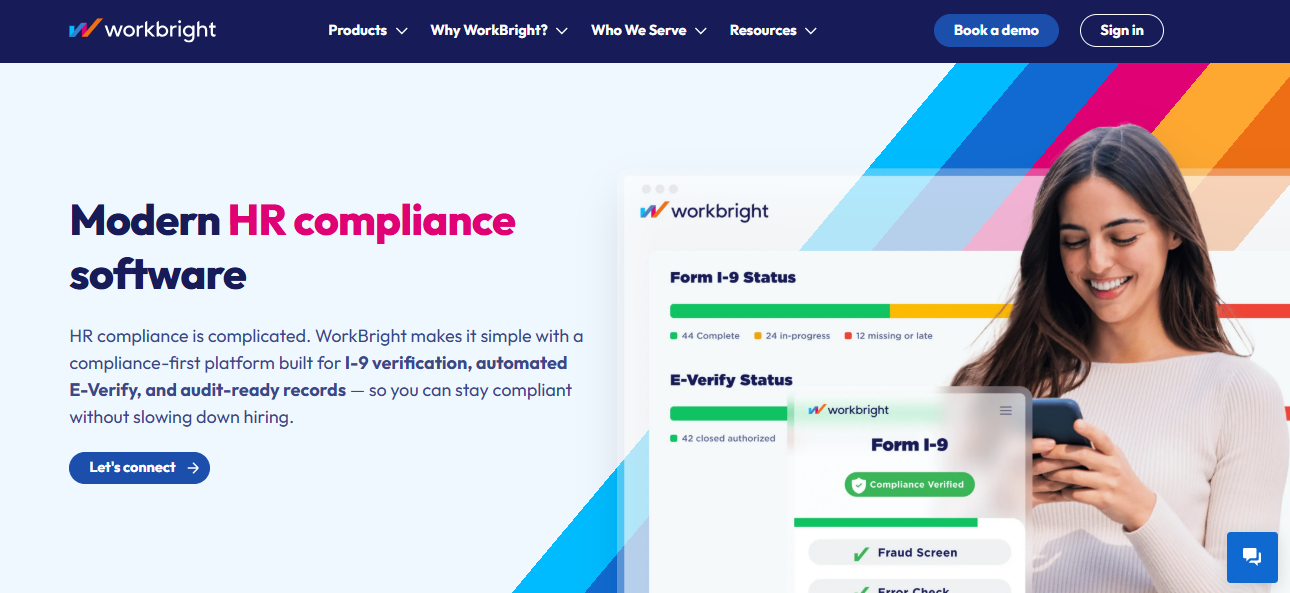Expand the Why WorkBright? dropdown chevron

(x=562, y=31)
